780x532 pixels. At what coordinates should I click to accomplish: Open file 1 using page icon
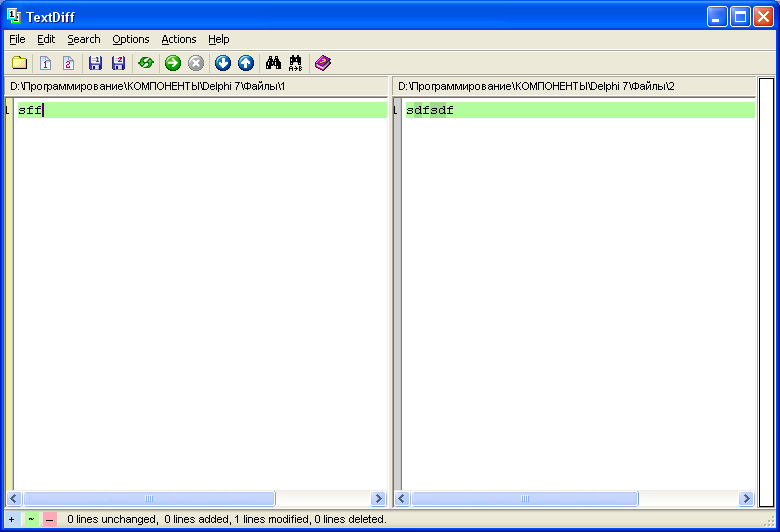tap(45, 63)
